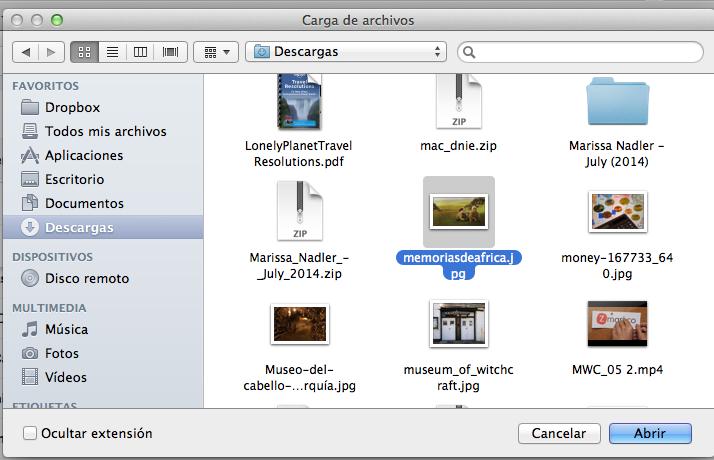The height and width of the screenshot is (460, 714).
Task: Click the Abrir button
Action: click(x=649, y=434)
